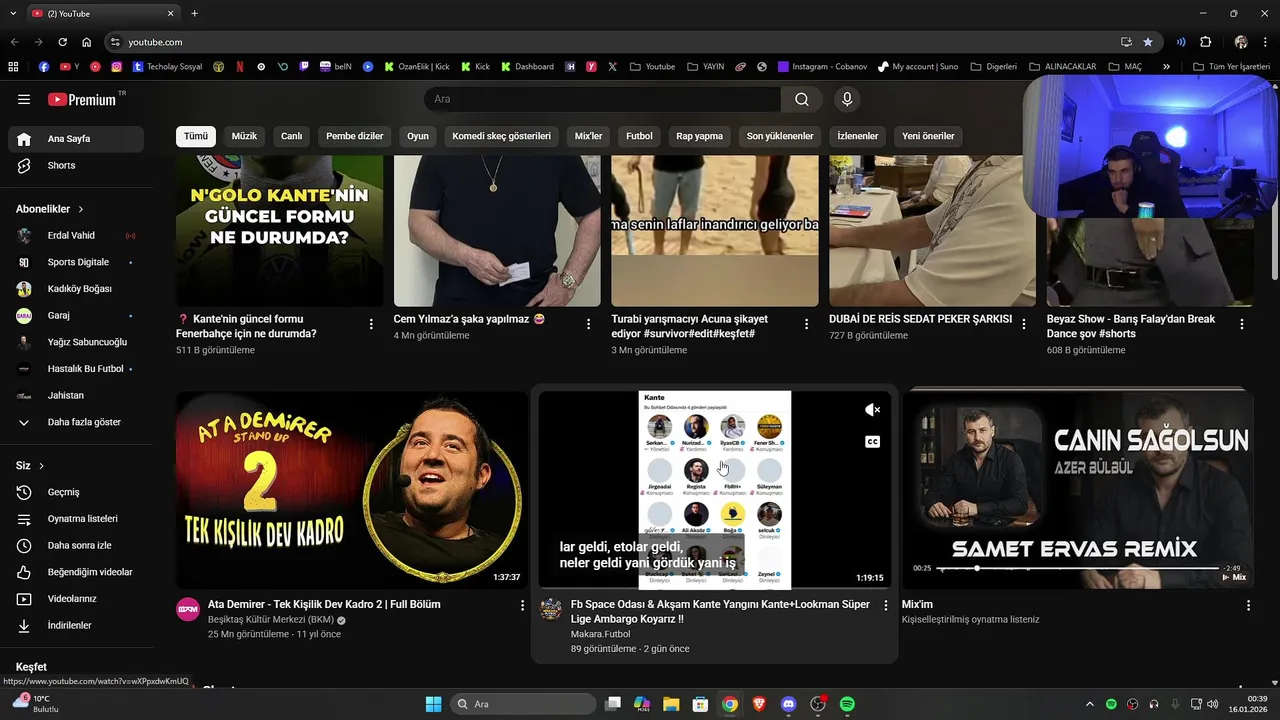Open Daha sonra izle list

(75, 545)
